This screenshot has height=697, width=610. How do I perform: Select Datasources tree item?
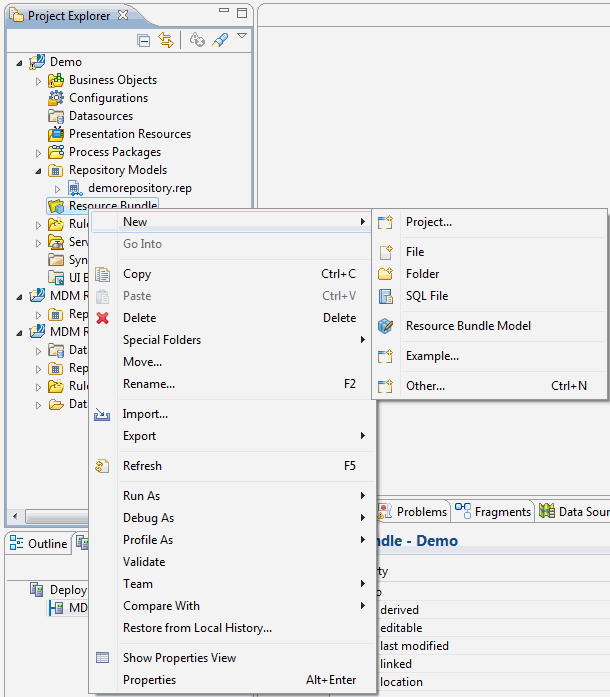101,116
